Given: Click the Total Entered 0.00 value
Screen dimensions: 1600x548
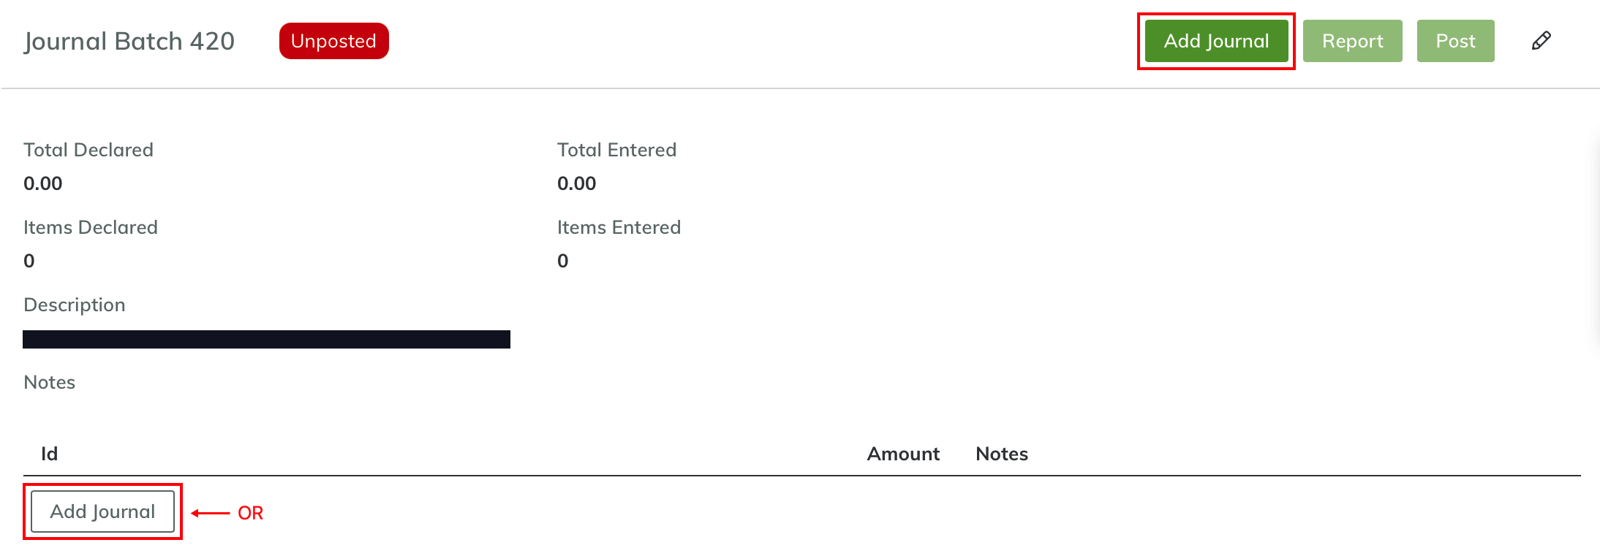Looking at the screenshot, I should click(x=576, y=183).
